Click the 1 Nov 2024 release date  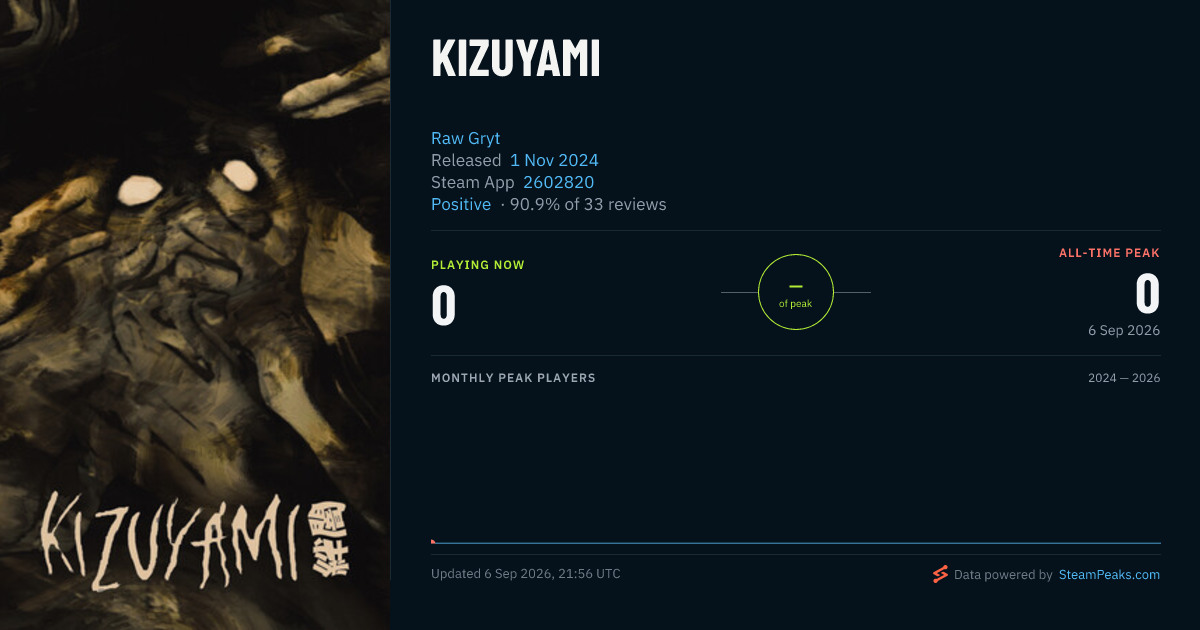(554, 160)
